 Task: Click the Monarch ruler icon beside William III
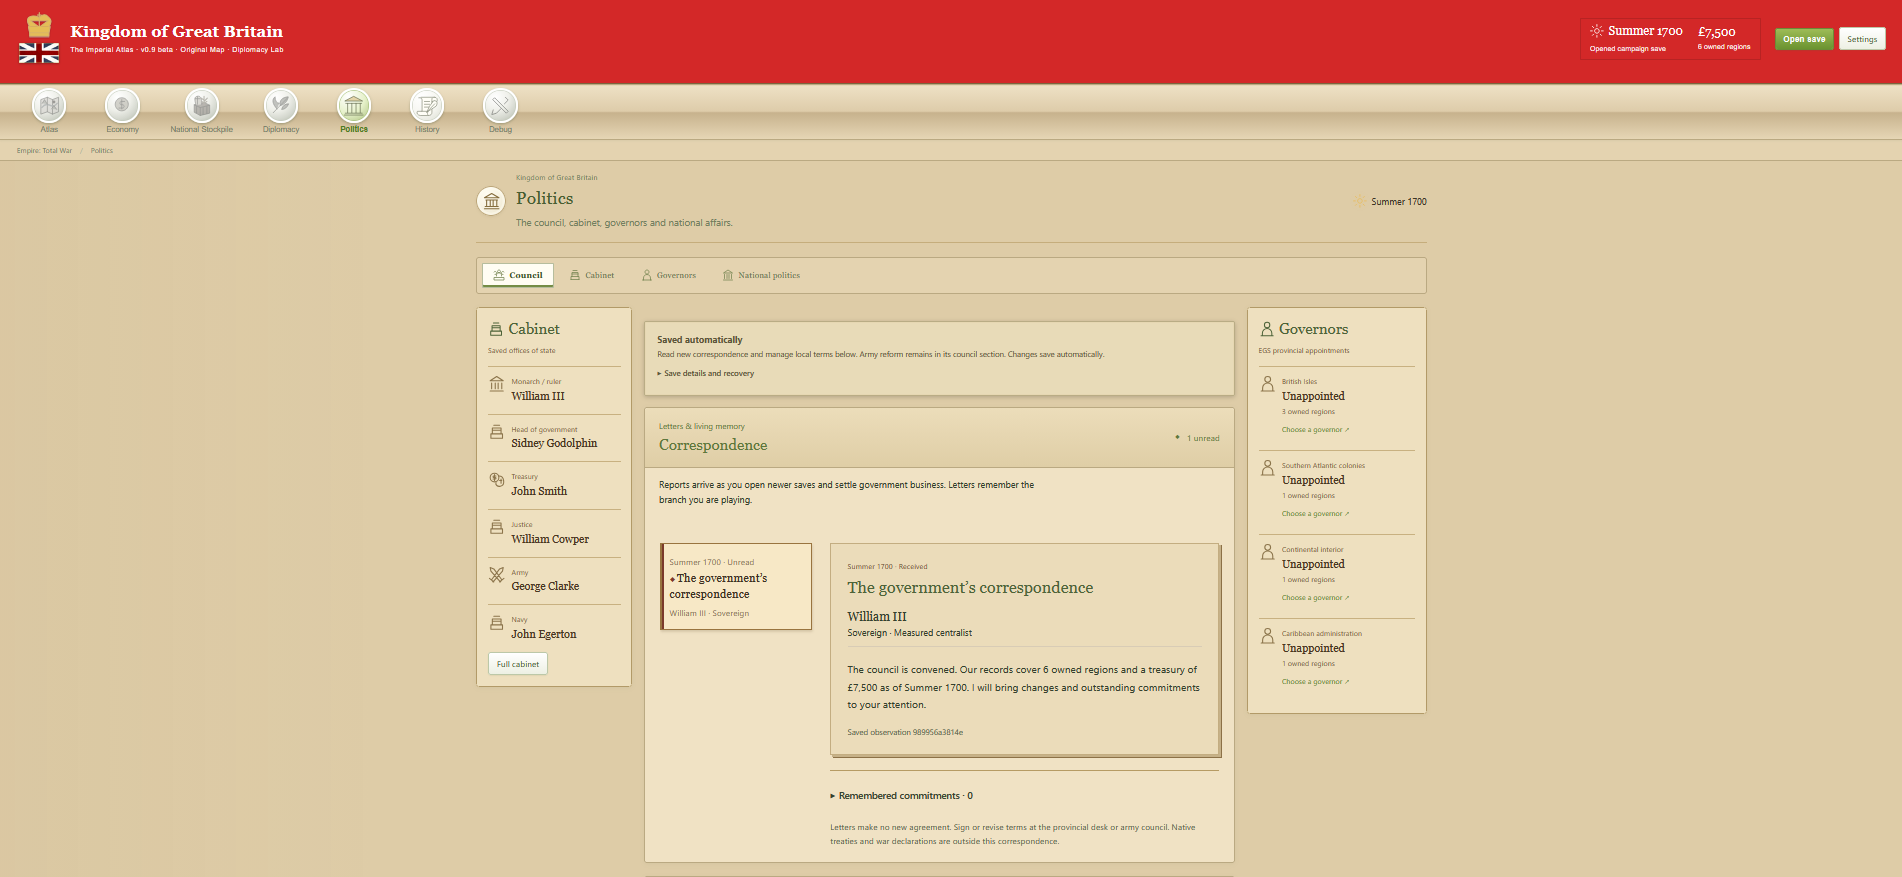click(x=496, y=384)
